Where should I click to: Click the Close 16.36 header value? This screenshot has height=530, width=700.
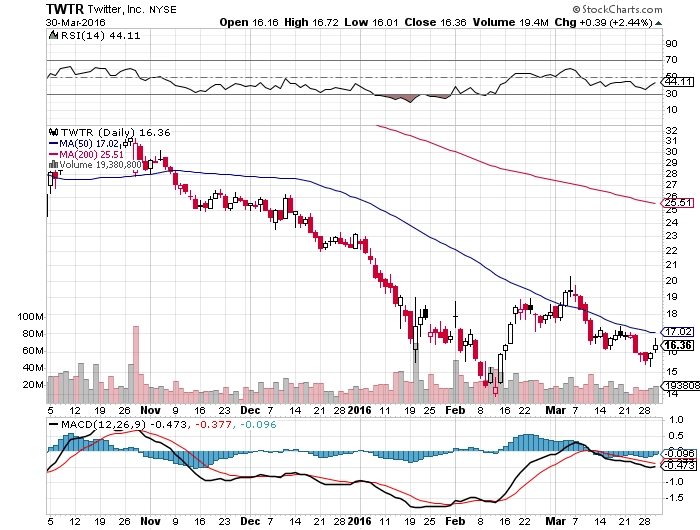435,22
